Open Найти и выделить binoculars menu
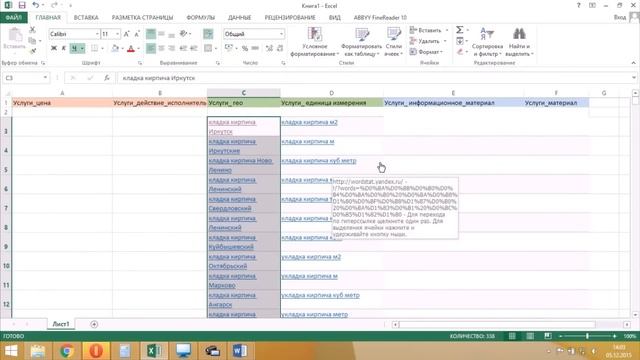This screenshot has height=360, width=640. [x=519, y=41]
